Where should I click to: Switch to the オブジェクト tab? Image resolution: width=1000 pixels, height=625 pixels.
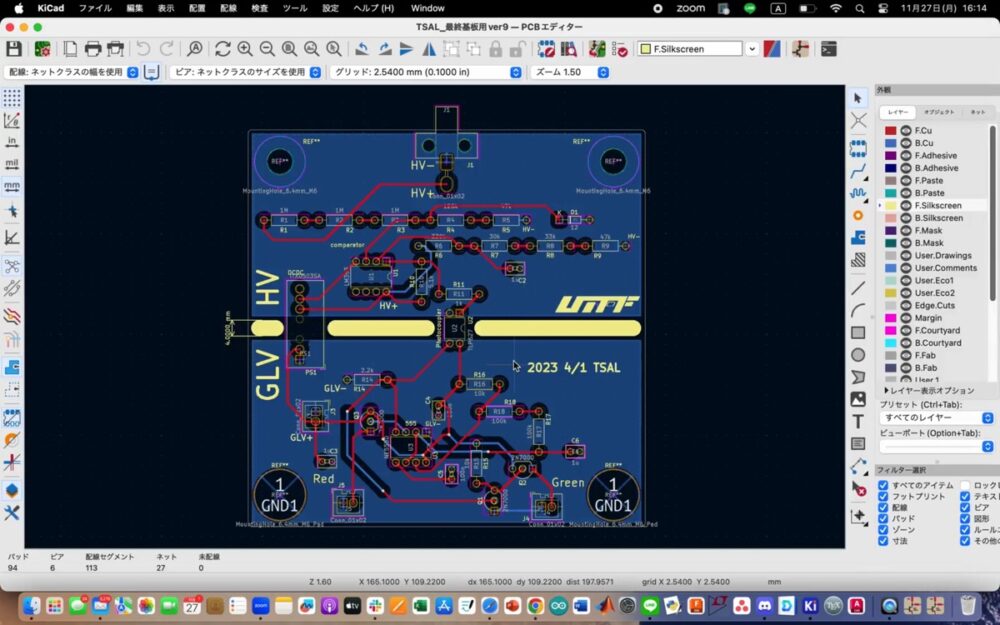coord(939,112)
